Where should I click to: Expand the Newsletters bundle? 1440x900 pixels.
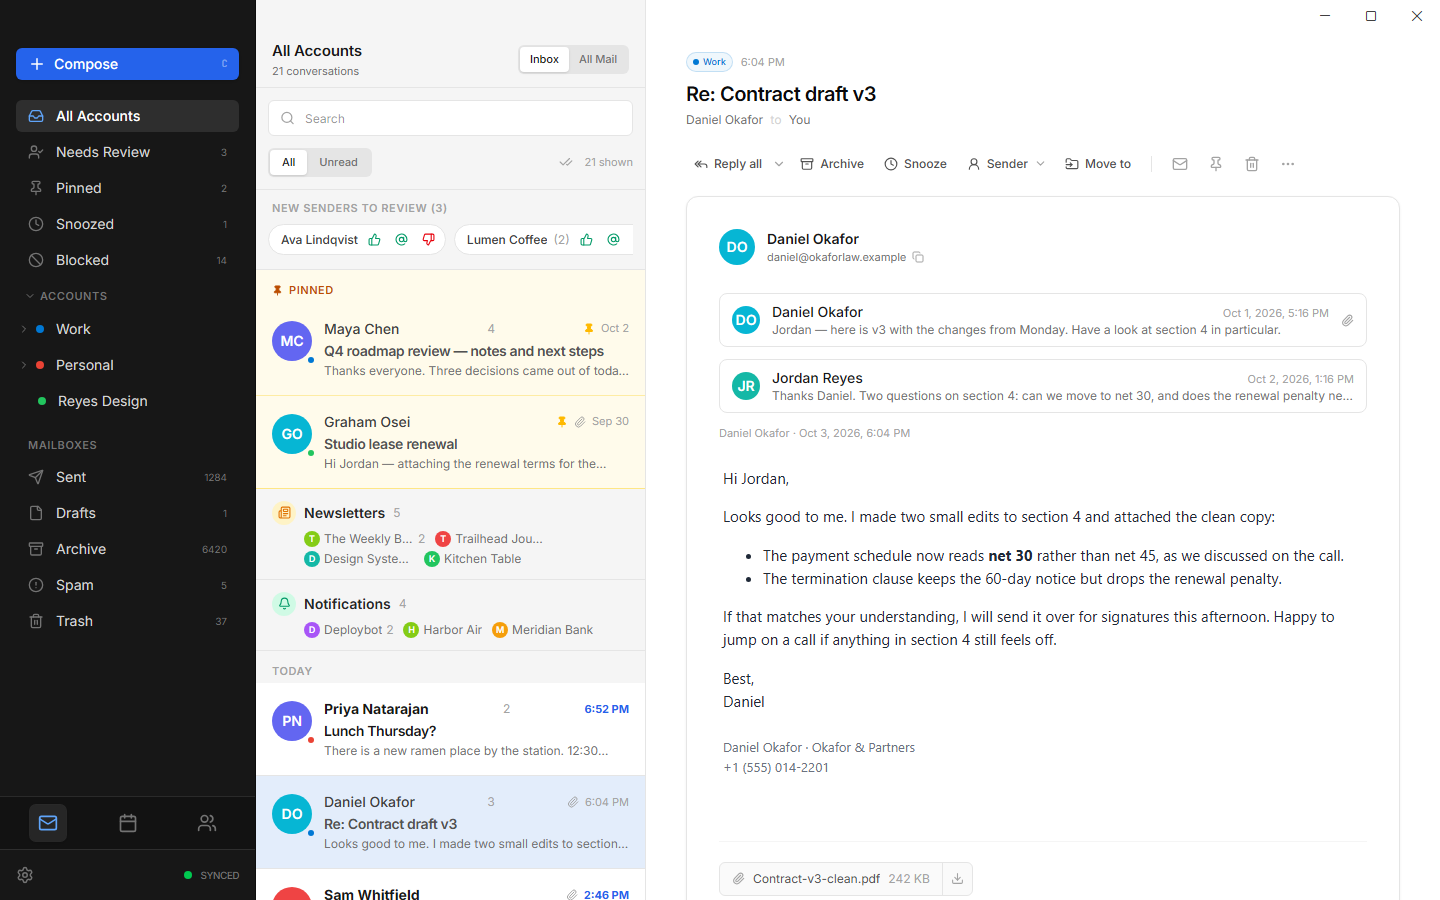point(450,534)
